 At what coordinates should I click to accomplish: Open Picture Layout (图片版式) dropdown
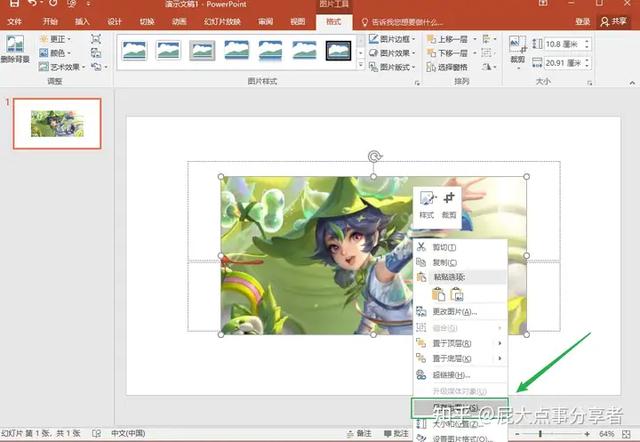392,67
